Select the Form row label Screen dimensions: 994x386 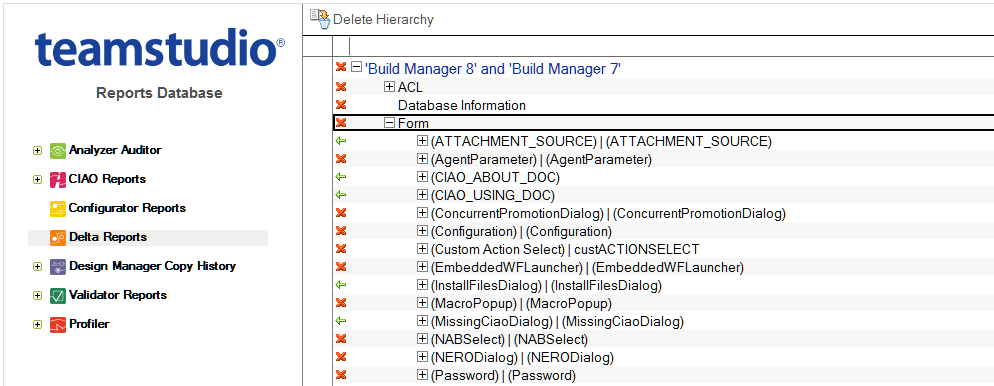(413, 124)
